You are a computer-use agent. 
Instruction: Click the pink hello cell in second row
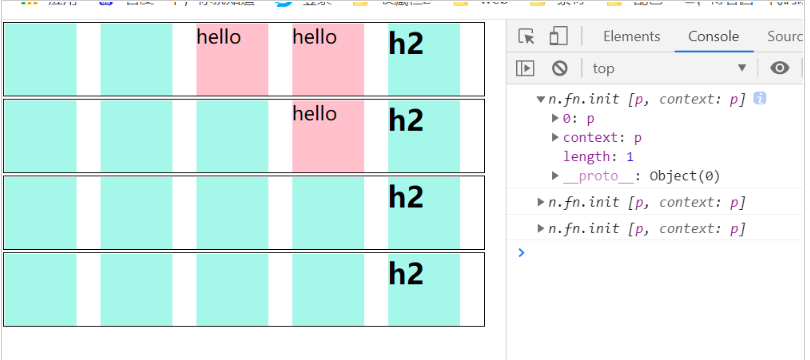click(x=328, y=136)
